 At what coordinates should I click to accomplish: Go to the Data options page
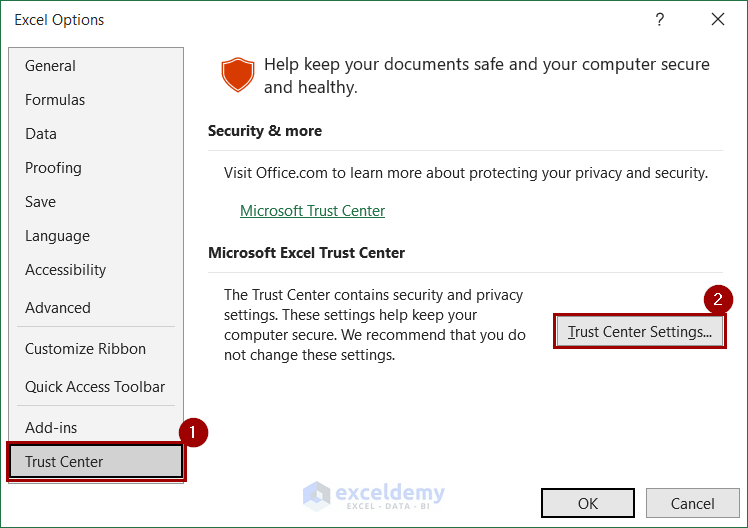pos(41,134)
